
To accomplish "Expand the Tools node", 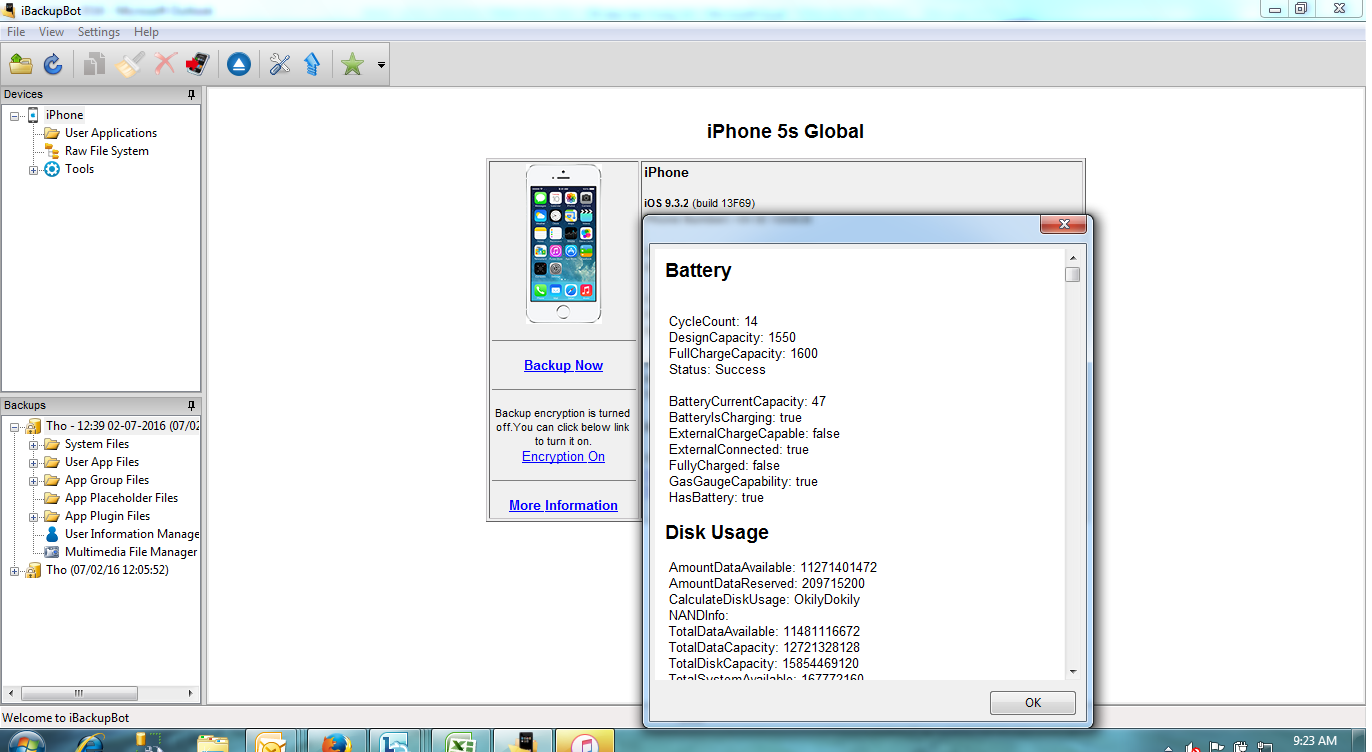I will (34, 170).
